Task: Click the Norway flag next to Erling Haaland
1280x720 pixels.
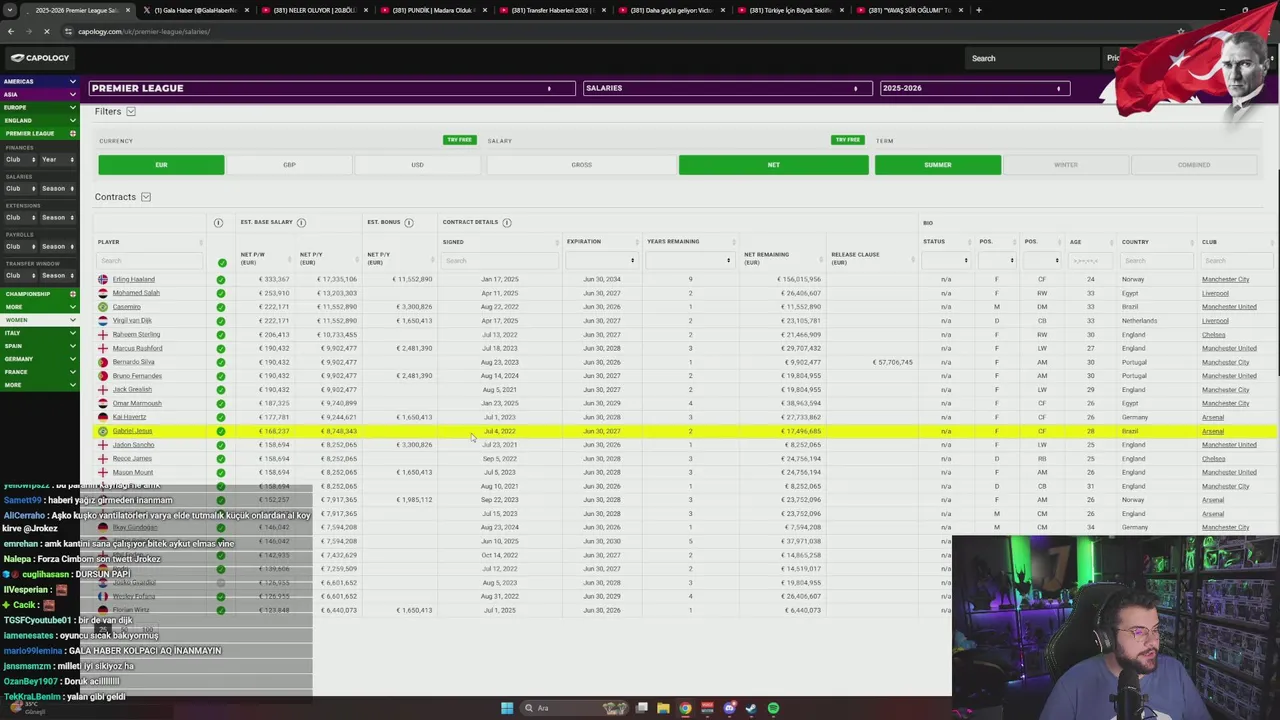Action: 103,280
